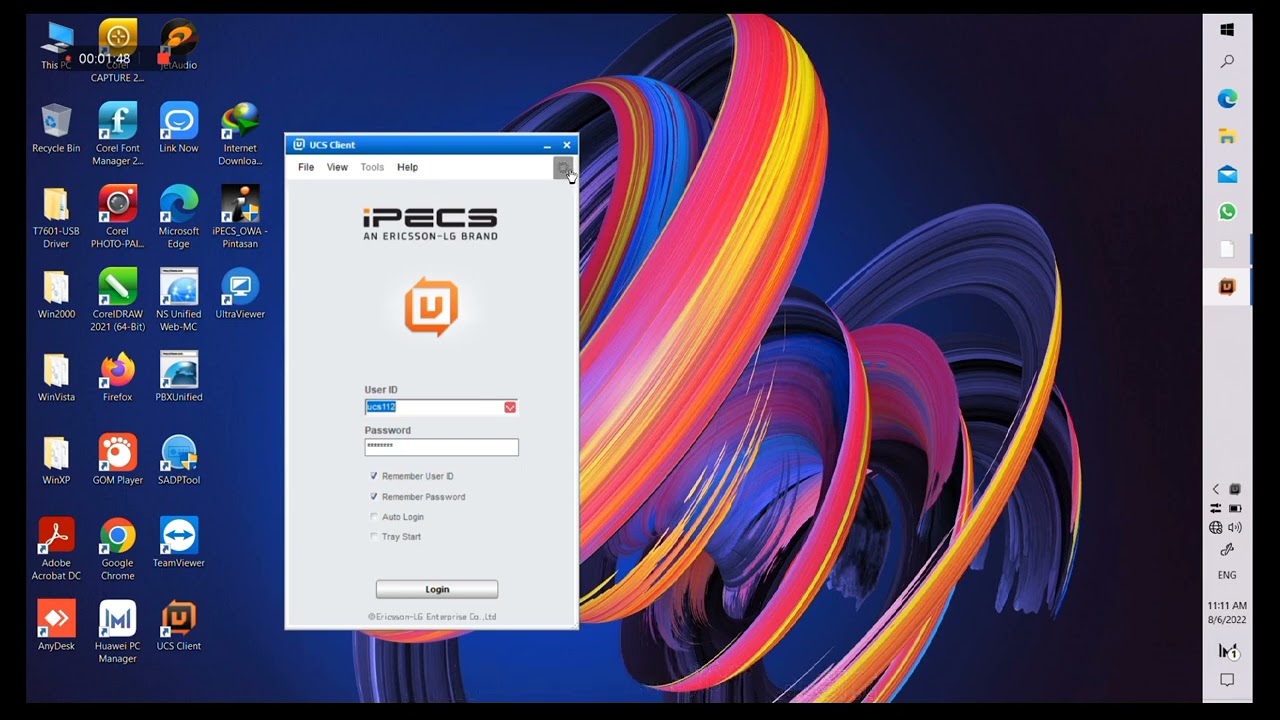Screen dimensions: 1280x720
Task: Click the network globe tray icon
Action: (1216, 527)
